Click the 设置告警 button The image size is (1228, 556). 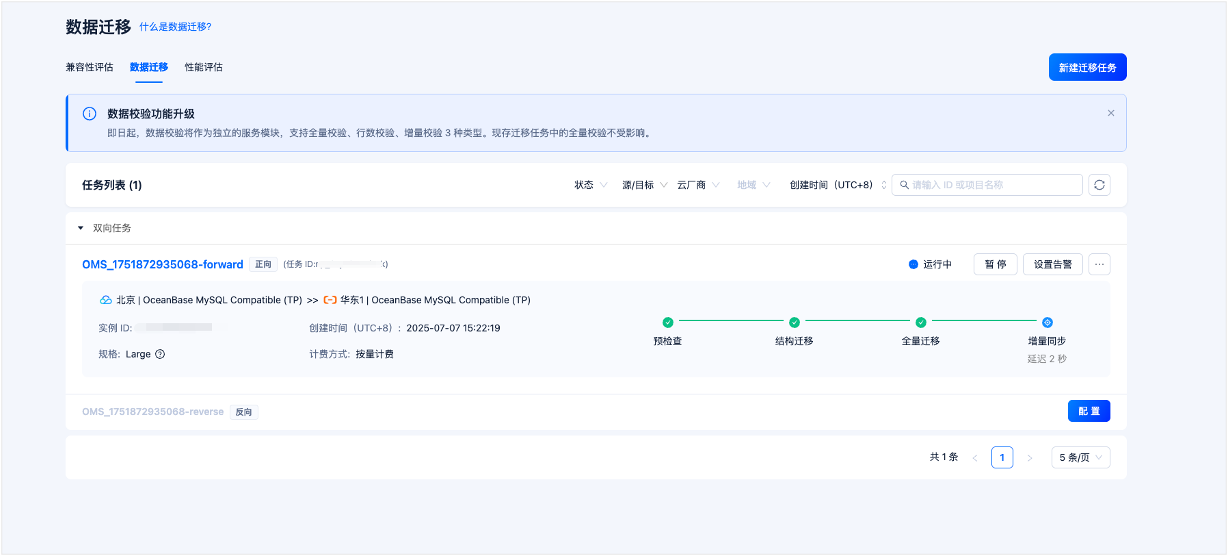coord(1053,265)
